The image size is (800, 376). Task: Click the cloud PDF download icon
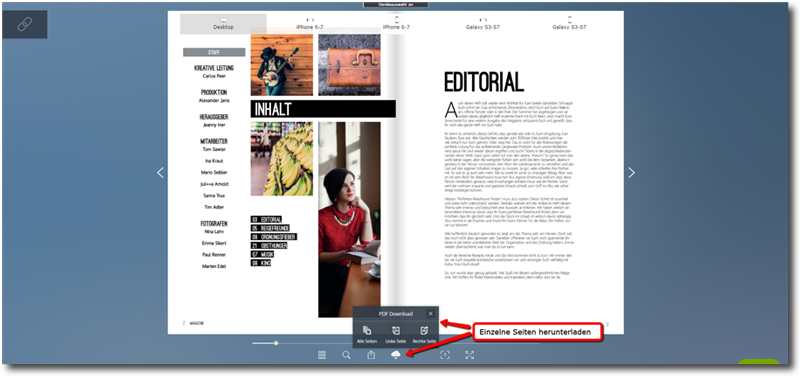click(396, 355)
